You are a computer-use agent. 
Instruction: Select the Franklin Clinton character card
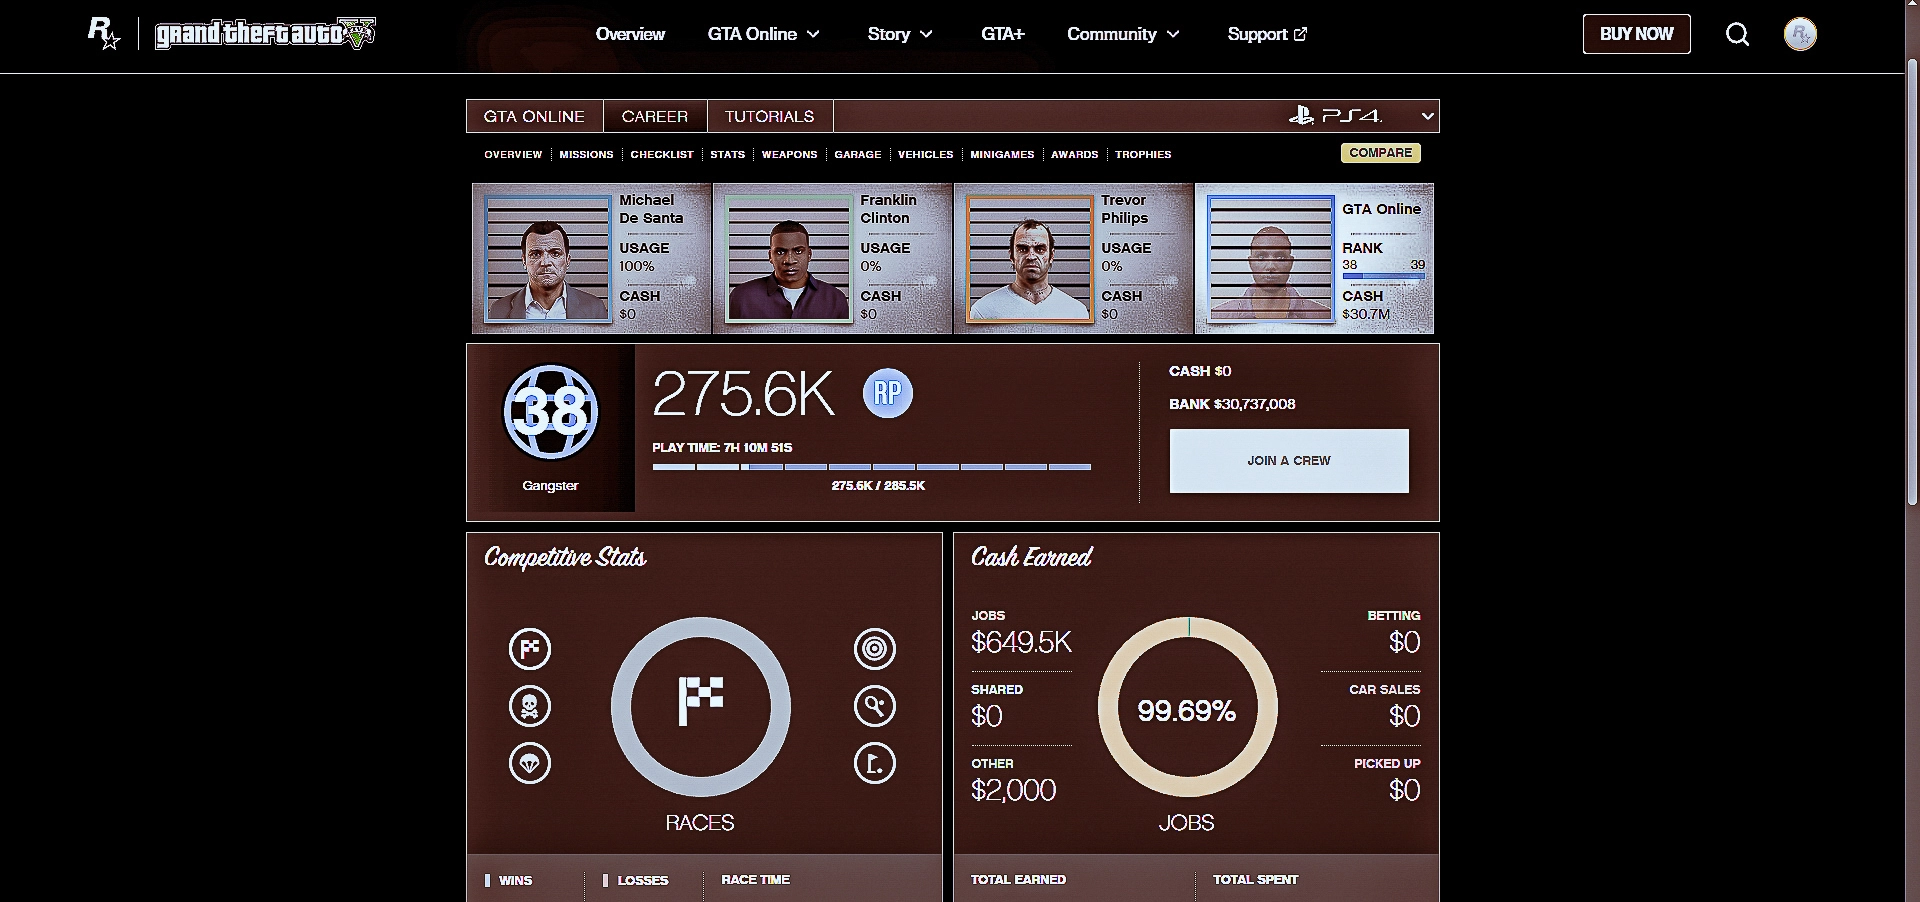tap(832, 258)
